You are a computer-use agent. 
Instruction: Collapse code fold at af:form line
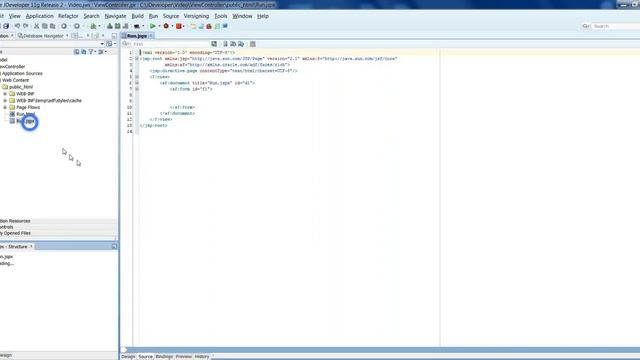(137, 89)
